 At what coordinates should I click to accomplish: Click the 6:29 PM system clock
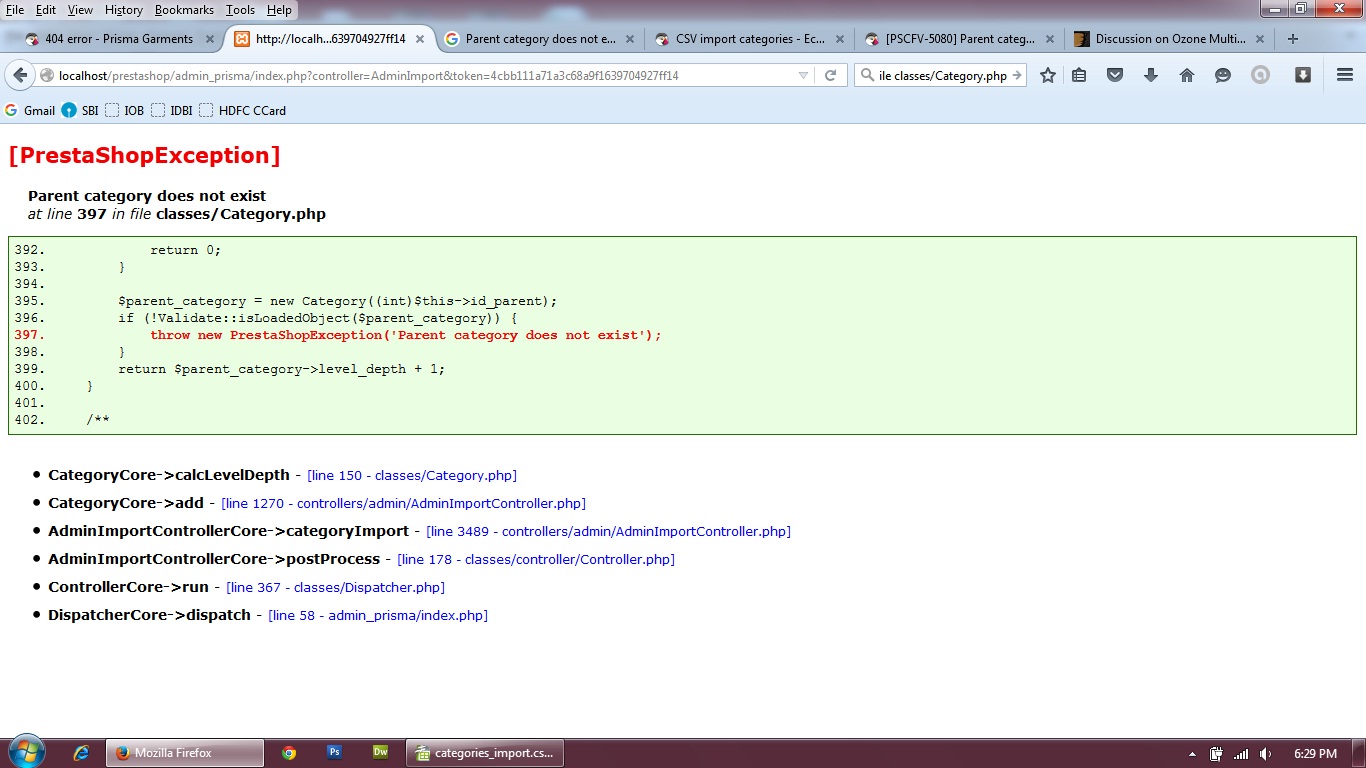tap(1315, 754)
